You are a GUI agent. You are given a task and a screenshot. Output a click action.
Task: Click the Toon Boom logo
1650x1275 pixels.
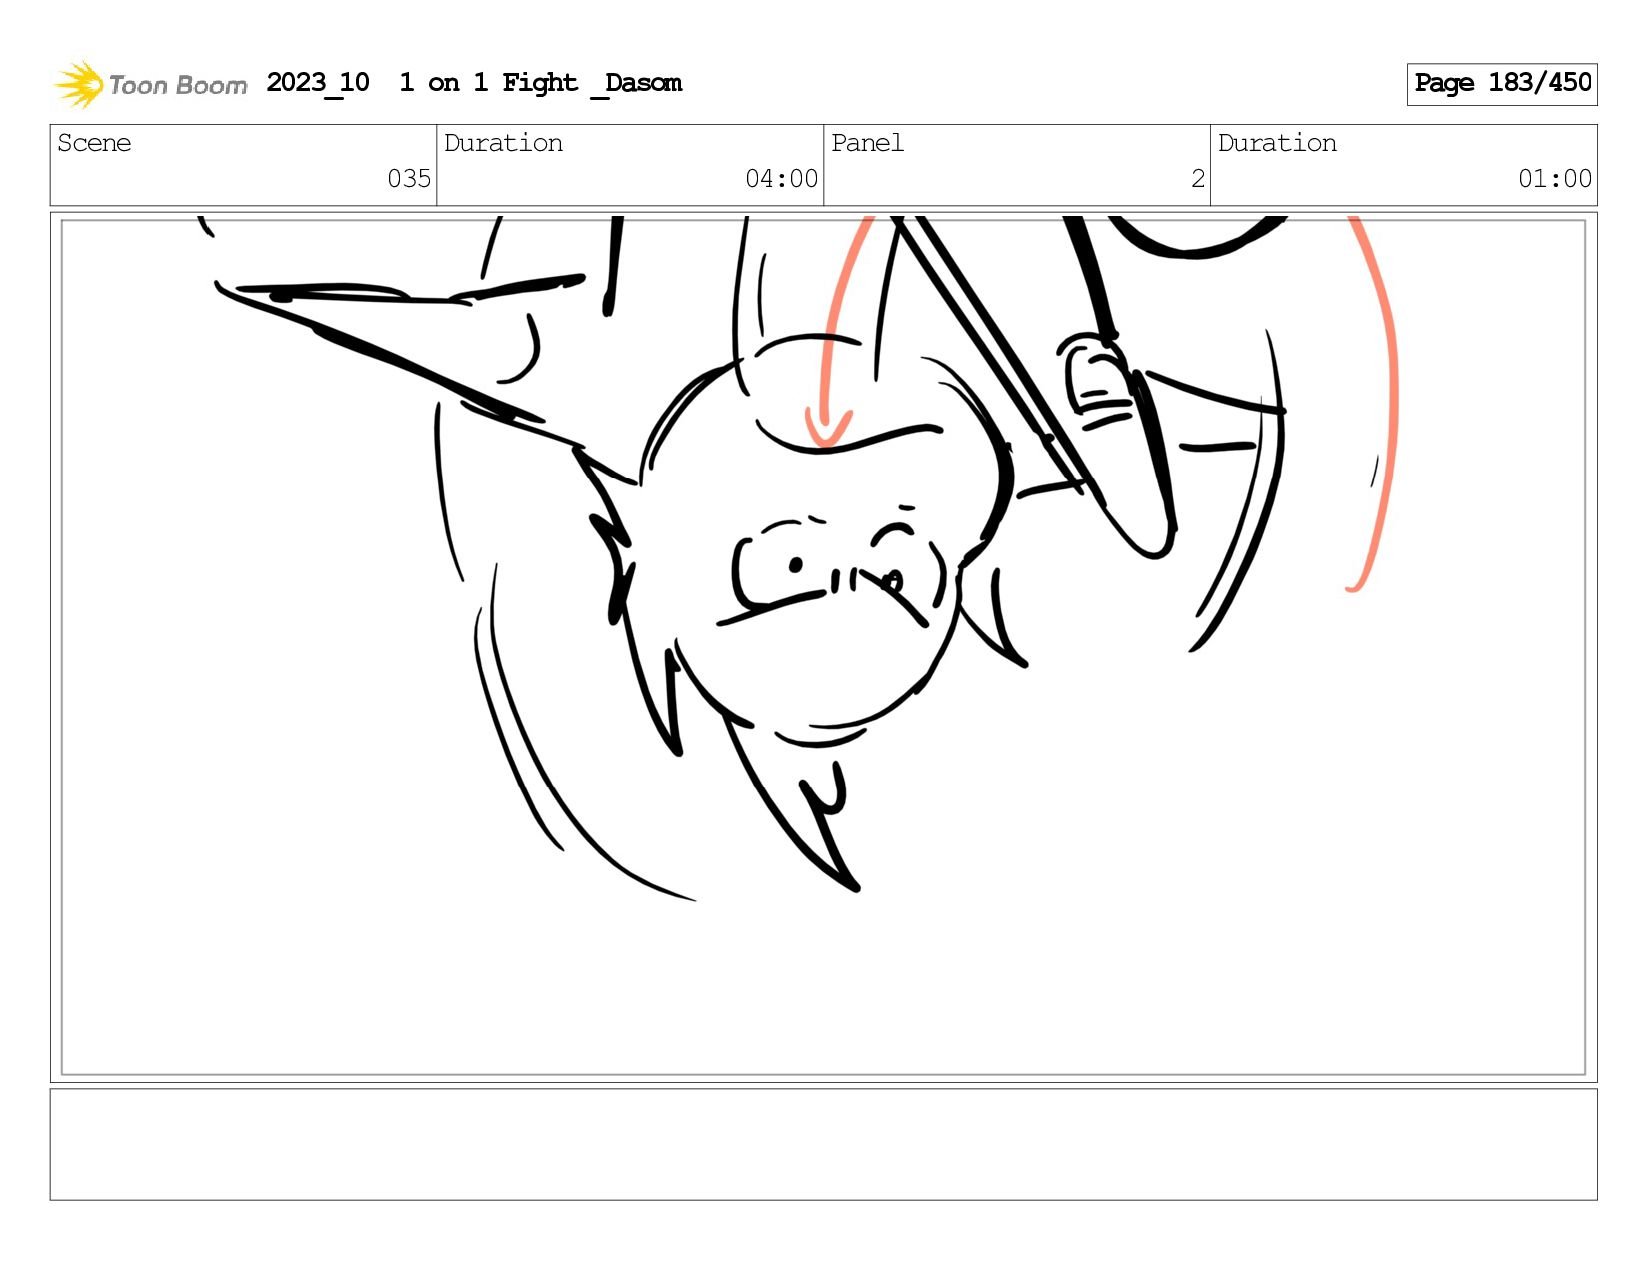click(150, 84)
